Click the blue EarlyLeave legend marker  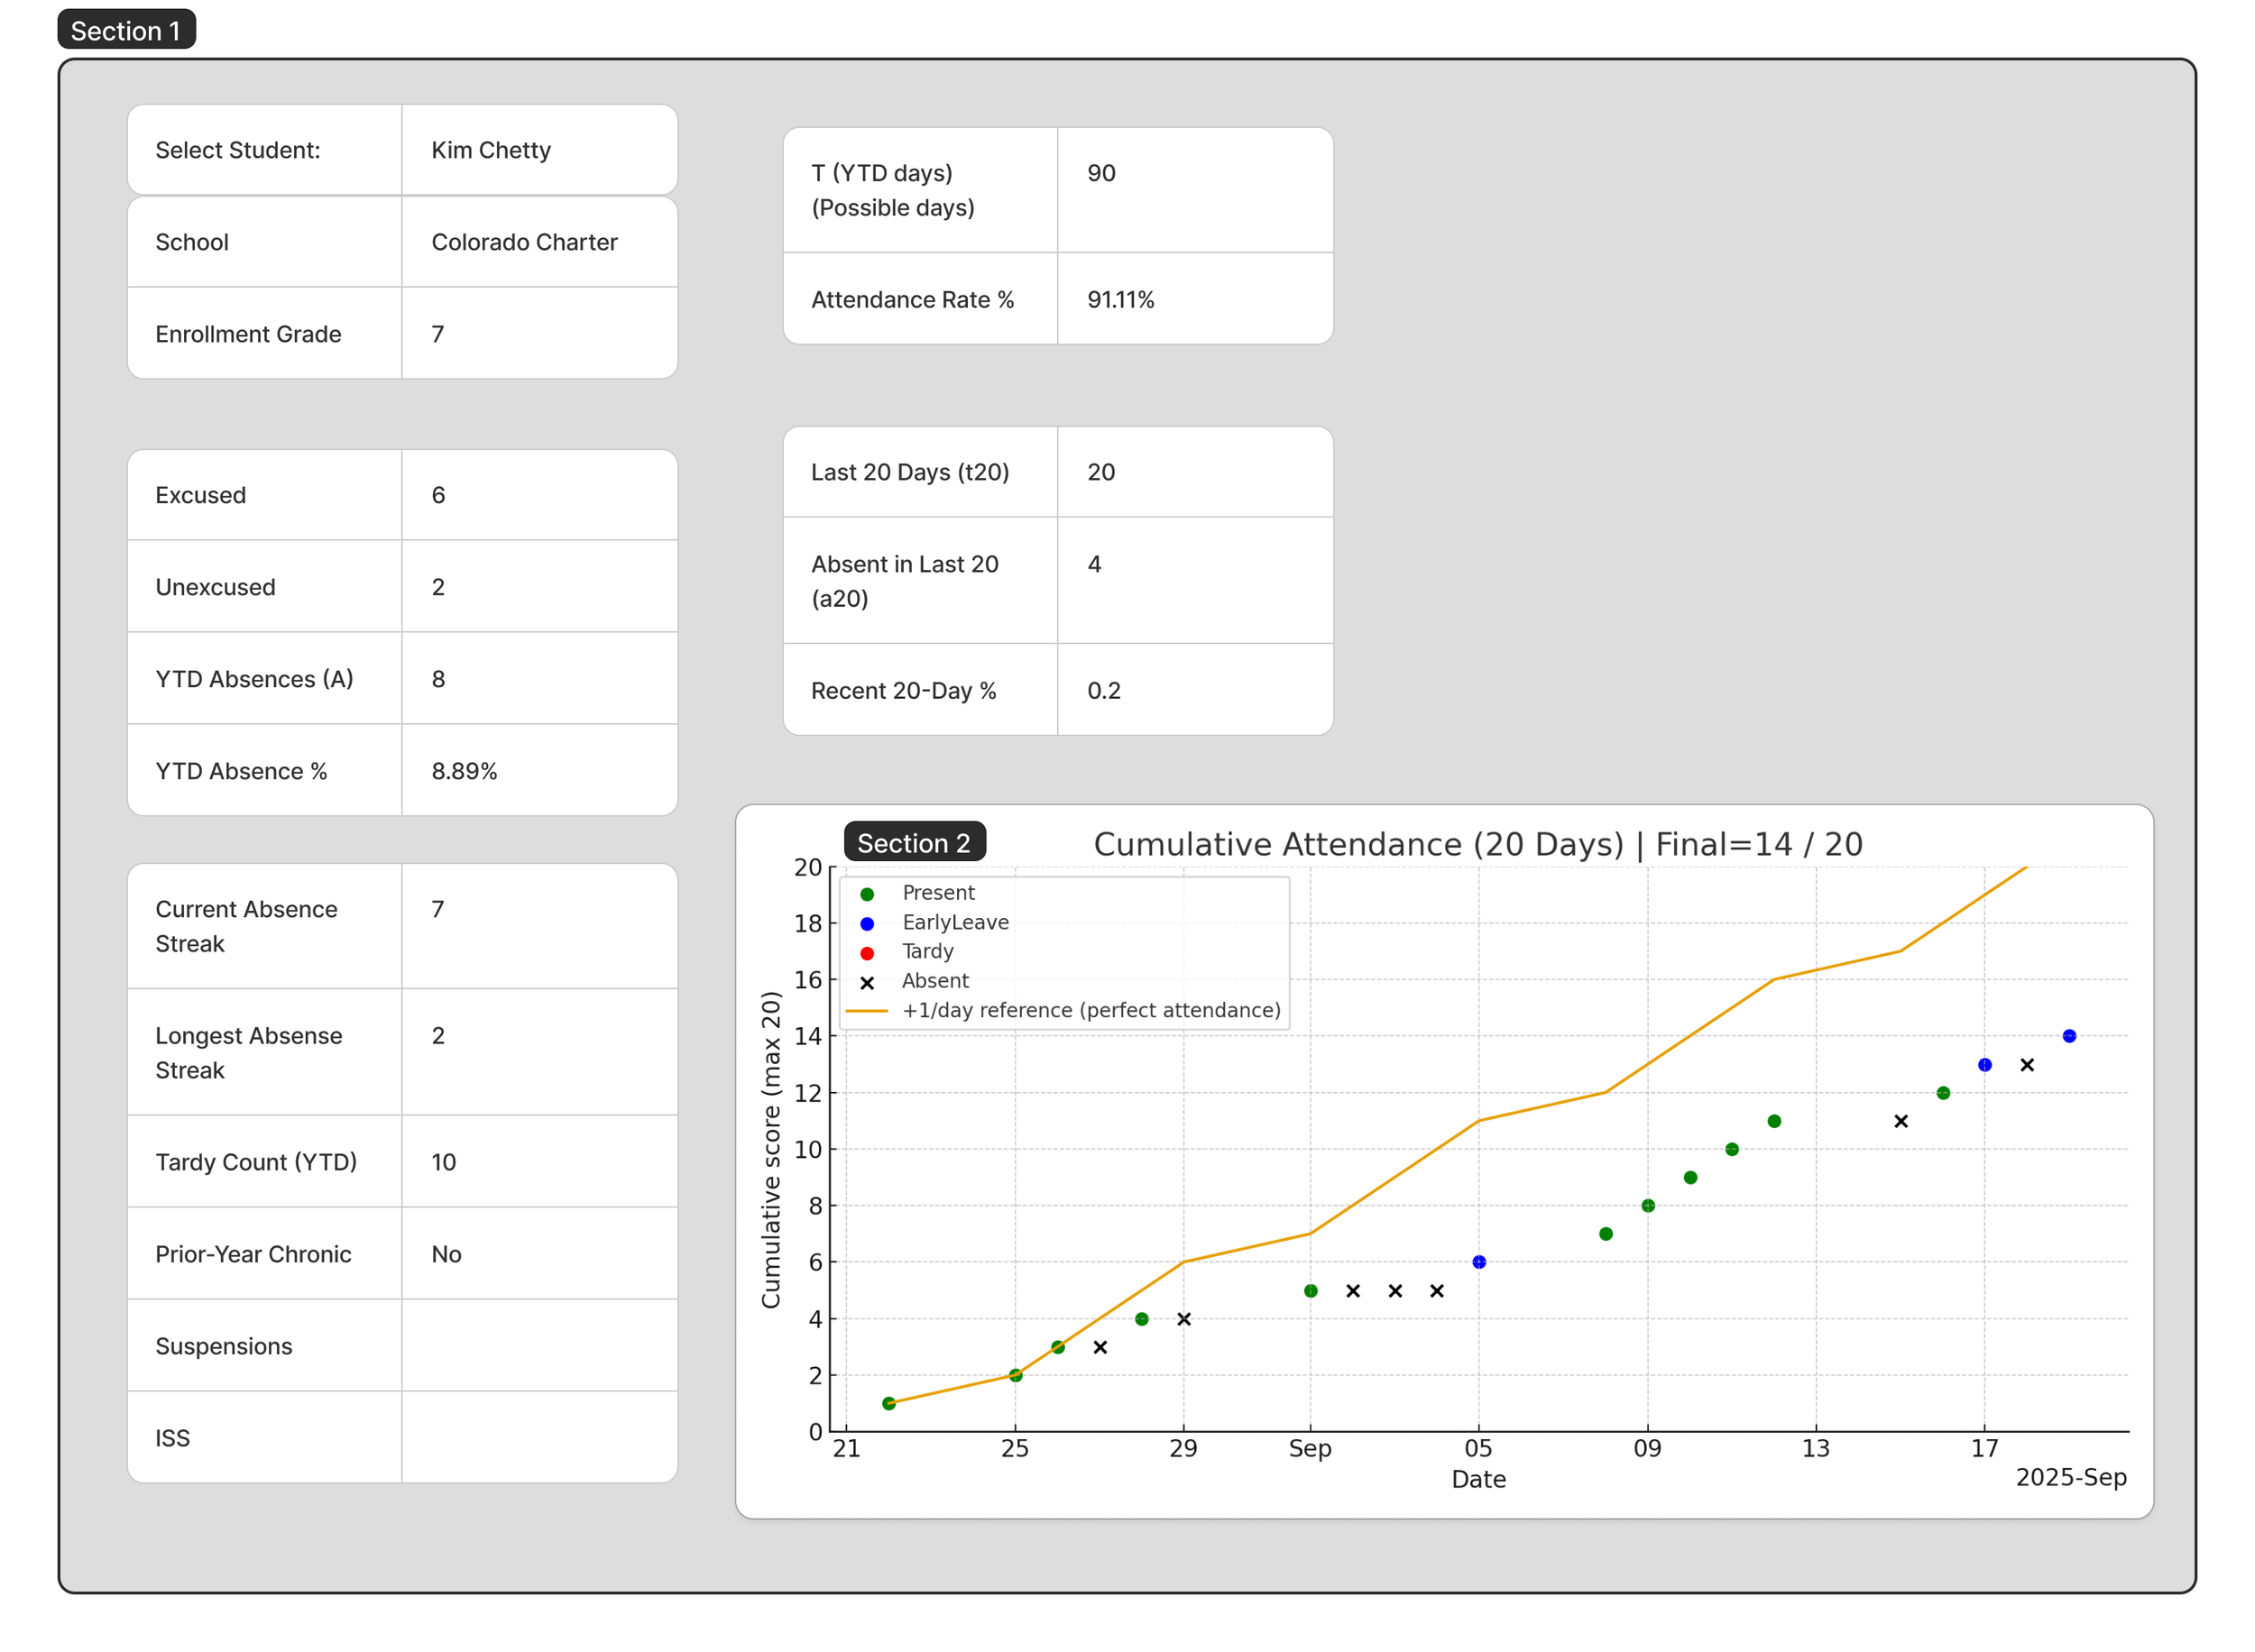coord(867,923)
